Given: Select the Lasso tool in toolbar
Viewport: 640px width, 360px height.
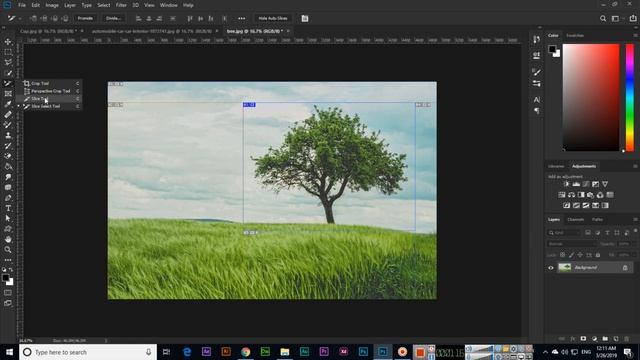Looking at the screenshot, I should [x=8, y=62].
